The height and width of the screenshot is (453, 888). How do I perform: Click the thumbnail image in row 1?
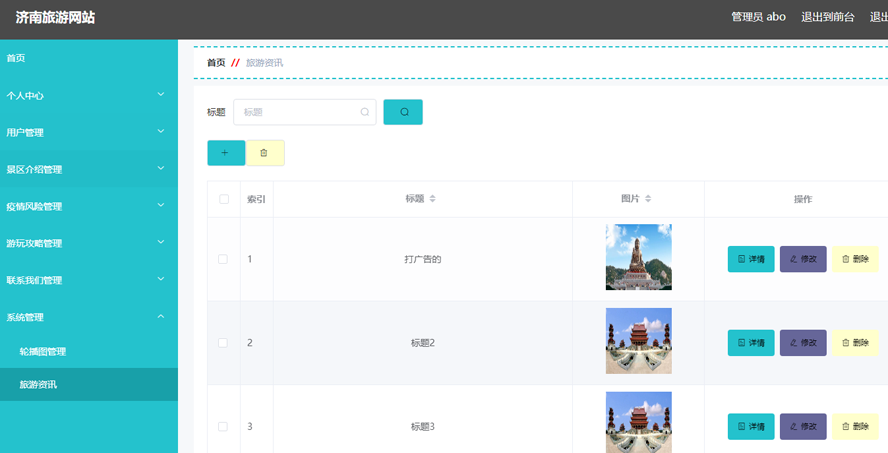click(x=638, y=257)
